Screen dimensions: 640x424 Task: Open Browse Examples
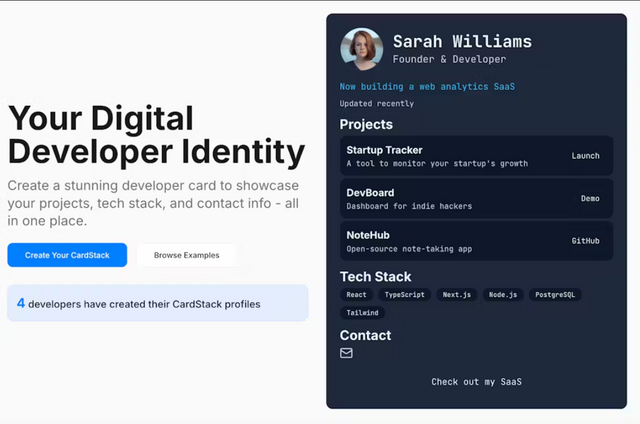click(x=187, y=255)
